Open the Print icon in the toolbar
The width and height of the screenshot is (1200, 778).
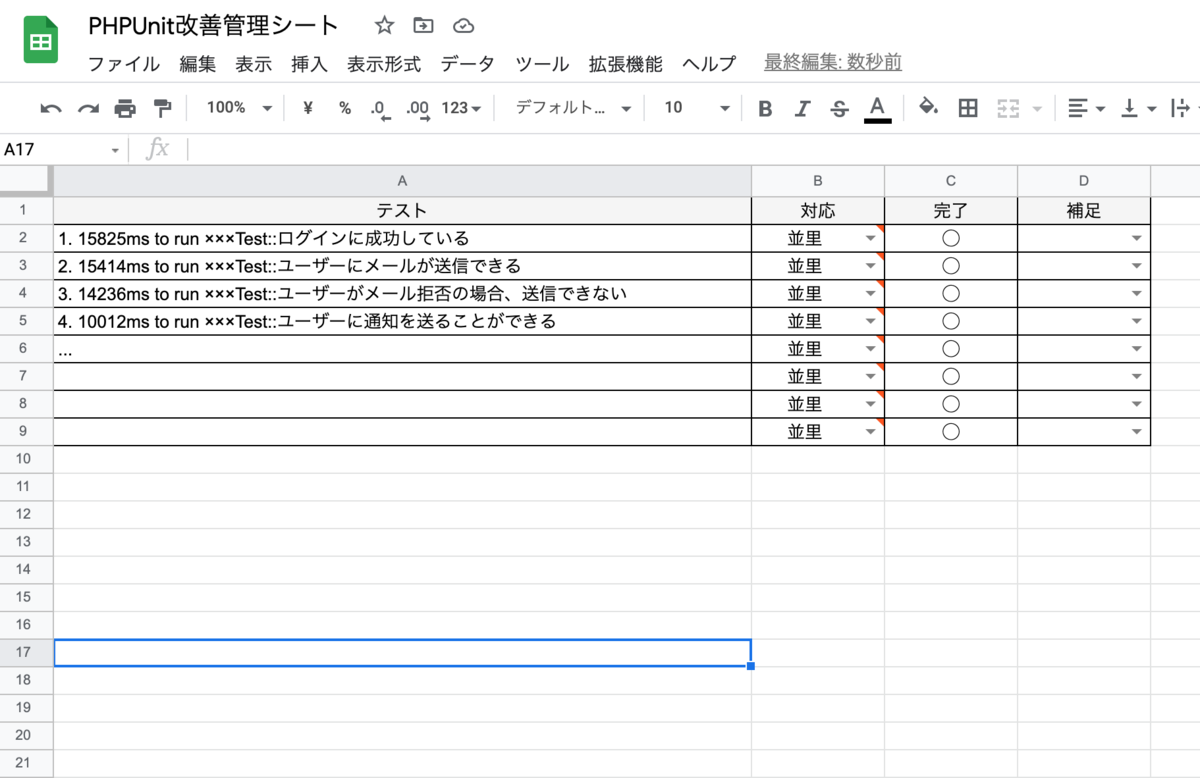(126, 107)
